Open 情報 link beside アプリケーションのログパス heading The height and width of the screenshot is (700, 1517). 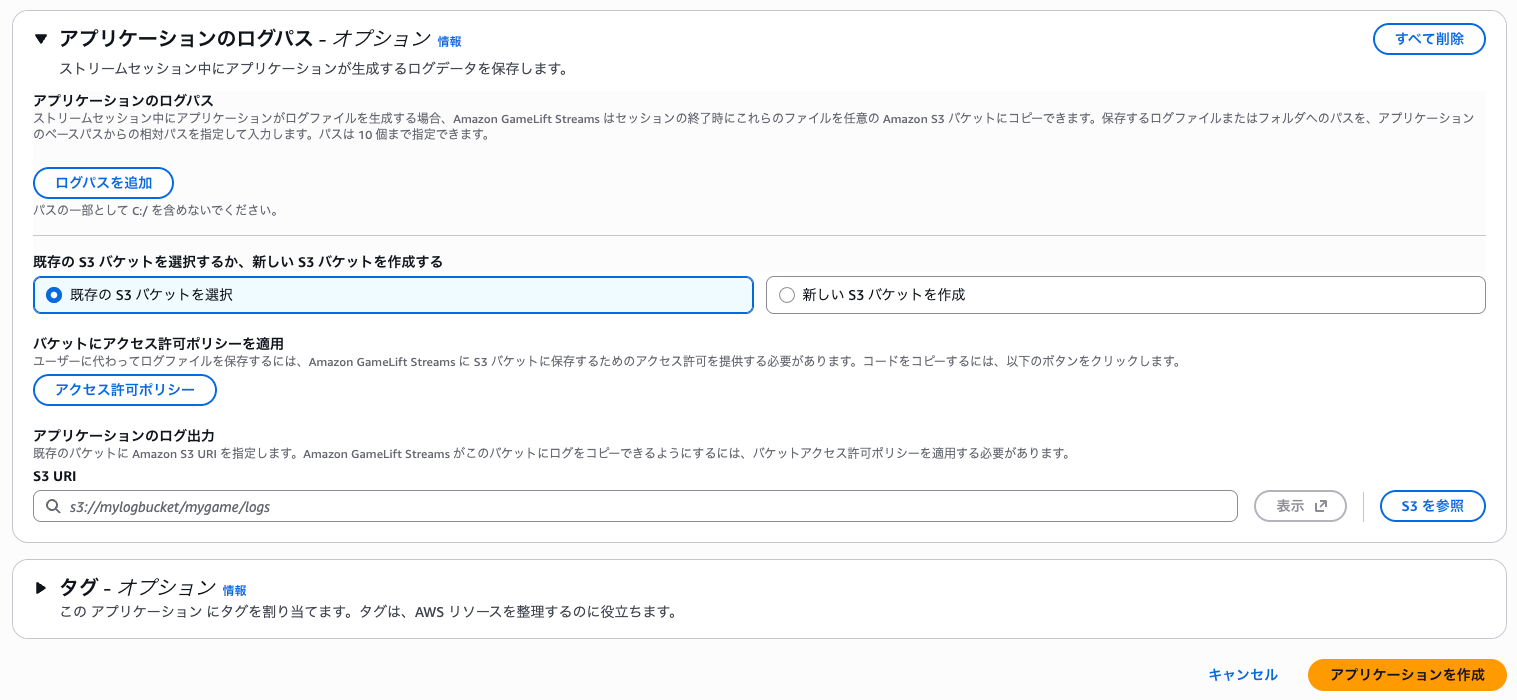(449, 42)
